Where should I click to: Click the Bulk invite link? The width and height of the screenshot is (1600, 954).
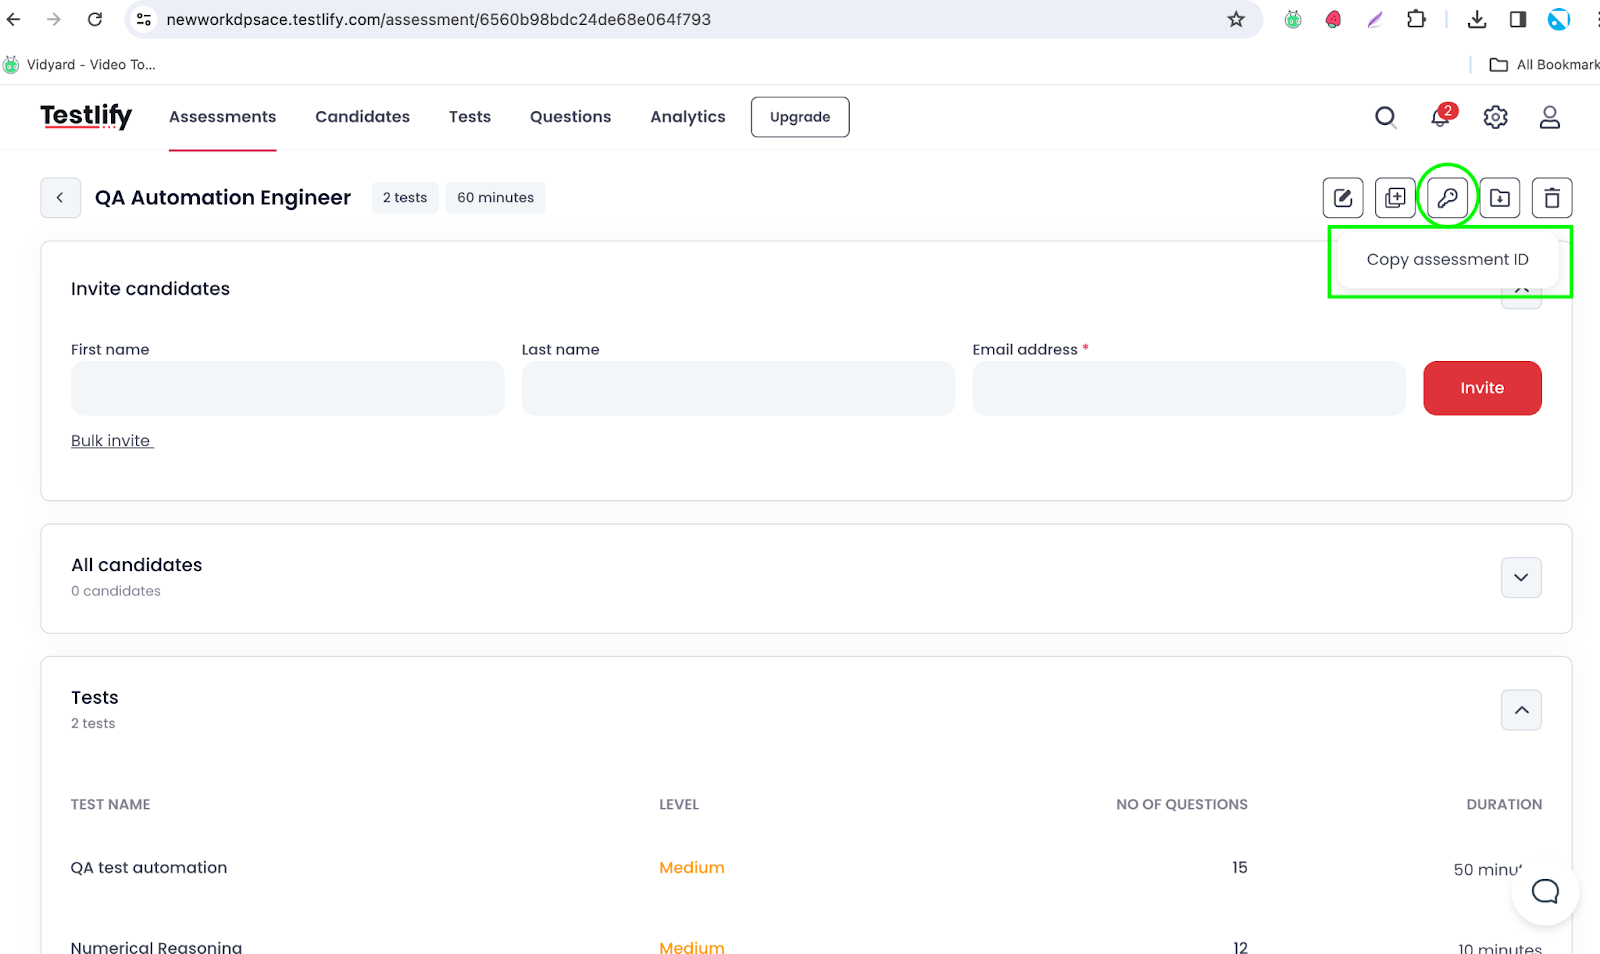pyautogui.click(x=111, y=441)
